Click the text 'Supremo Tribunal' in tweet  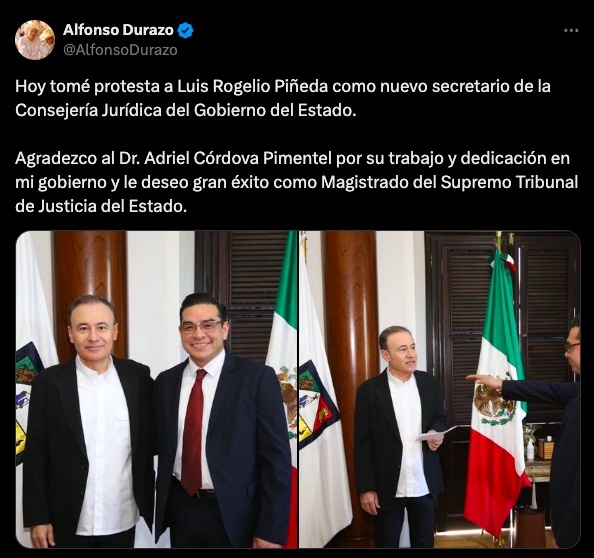[x=510, y=182]
